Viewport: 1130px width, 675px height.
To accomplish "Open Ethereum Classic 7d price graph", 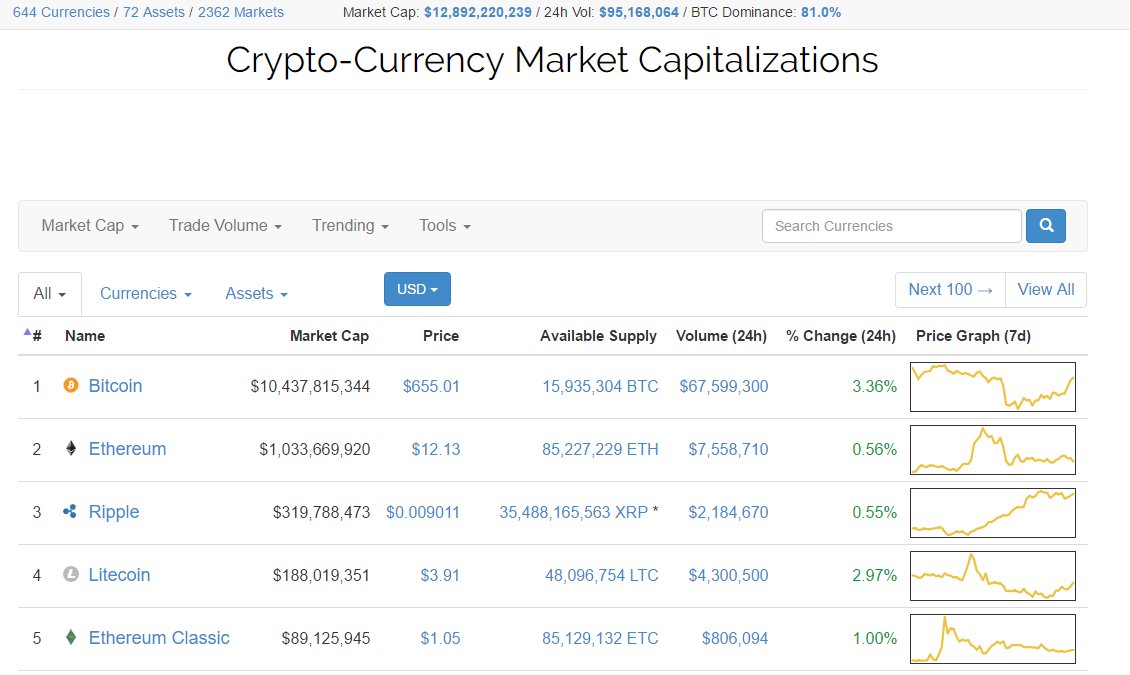I will coord(993,639).
